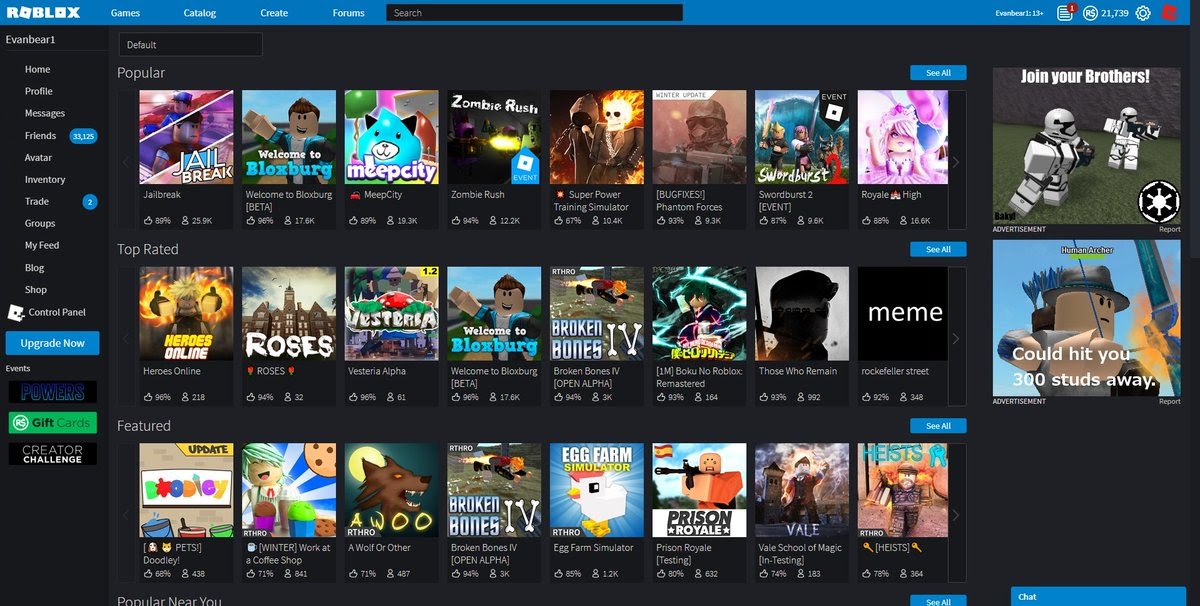Open the rockefeller street meme thumbnail
The width and height of the screenshot is (1200, 606).
point(905,313)
